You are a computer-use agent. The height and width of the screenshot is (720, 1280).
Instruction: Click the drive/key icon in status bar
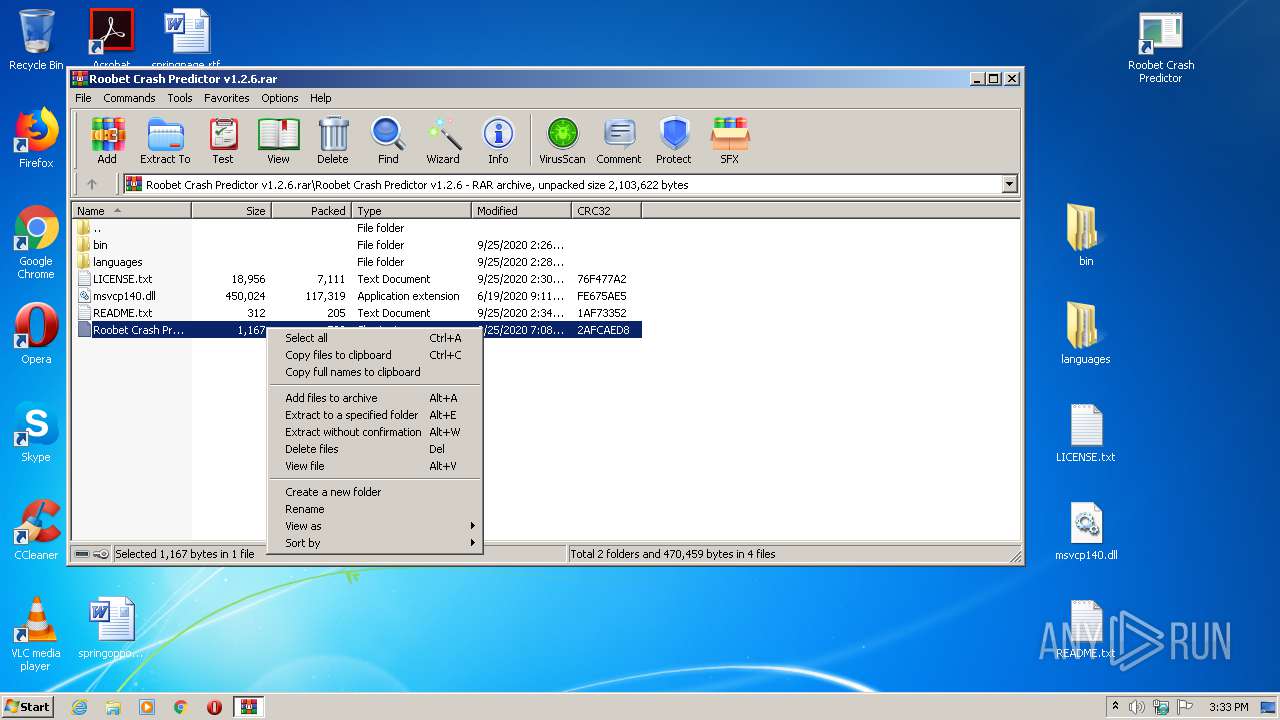coord(92,554)
